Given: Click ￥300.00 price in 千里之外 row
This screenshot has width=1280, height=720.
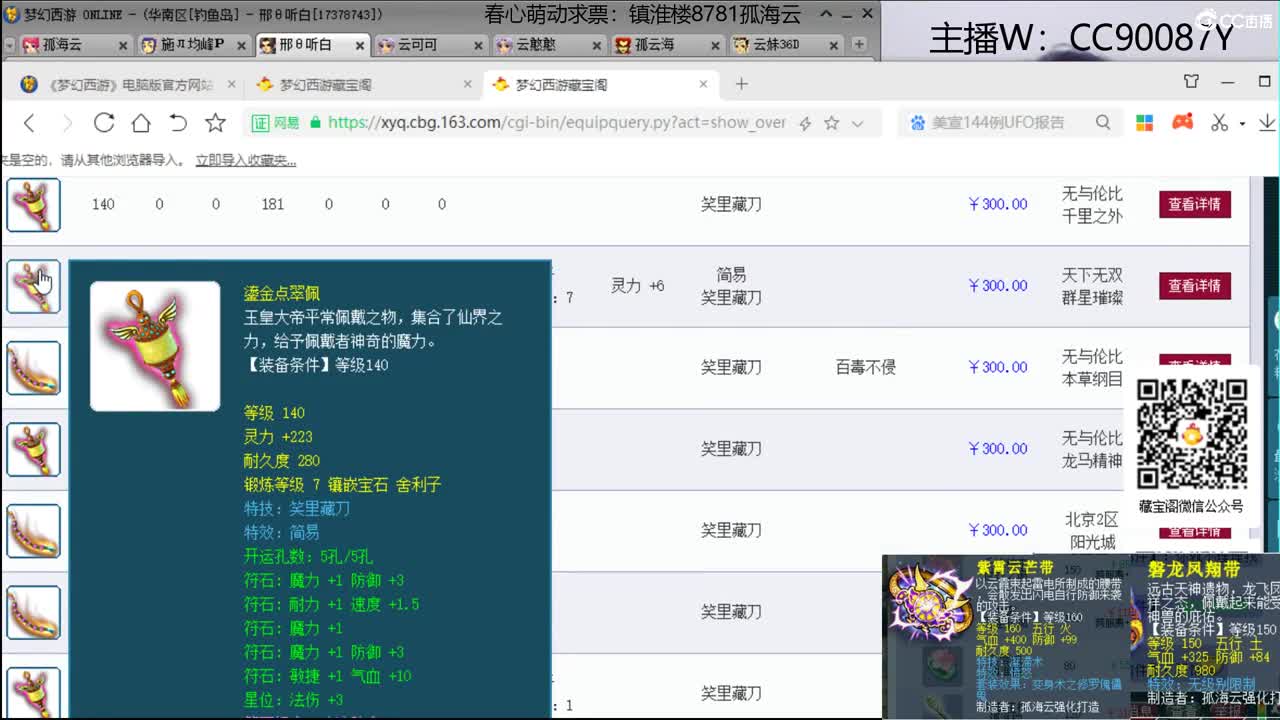Looking at the screenshot, I should coord(998,204).
